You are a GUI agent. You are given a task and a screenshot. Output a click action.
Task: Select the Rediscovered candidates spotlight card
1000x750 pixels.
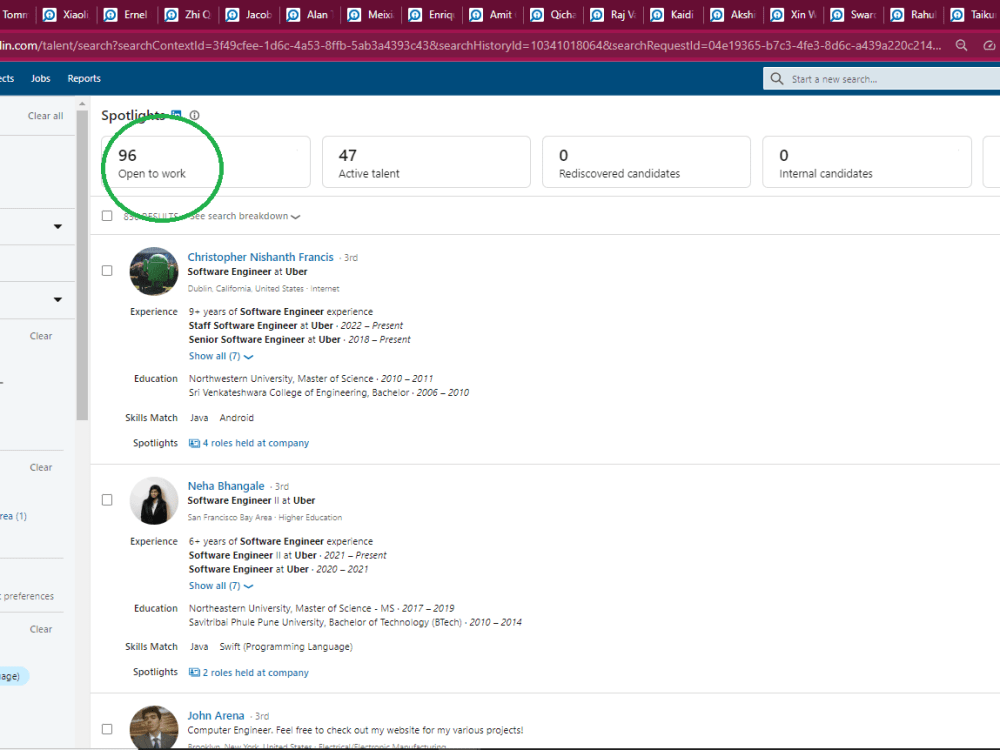tap(646, 162)
